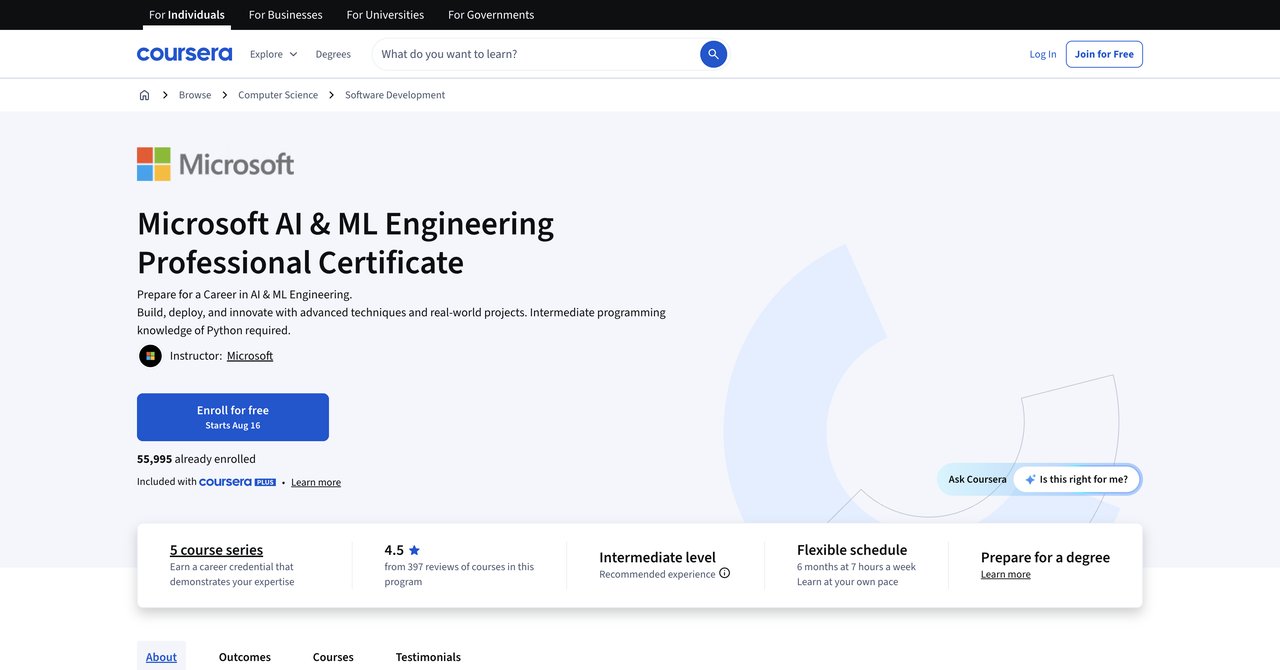
Task: Click the '55,995 already enrolled' text
Action: (196, 459)
